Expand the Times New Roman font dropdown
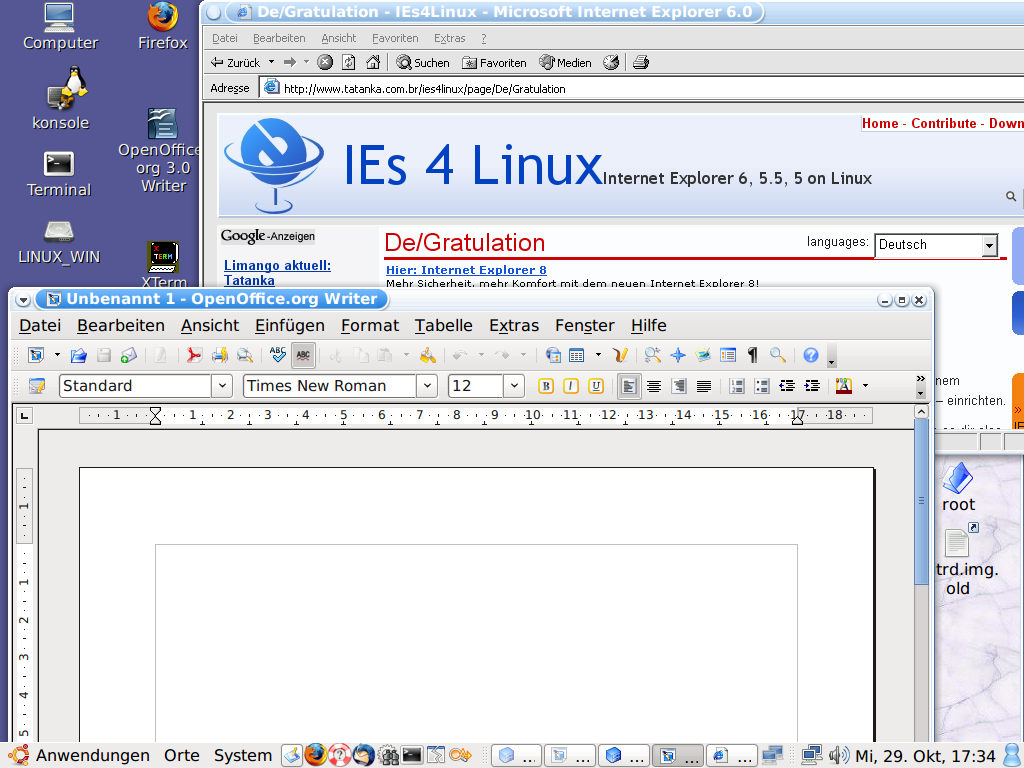1024x768 pixels. click(427, 386)
